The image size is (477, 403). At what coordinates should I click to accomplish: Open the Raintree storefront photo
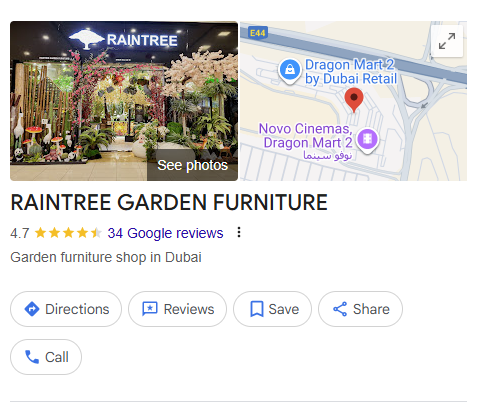[124, 101]
